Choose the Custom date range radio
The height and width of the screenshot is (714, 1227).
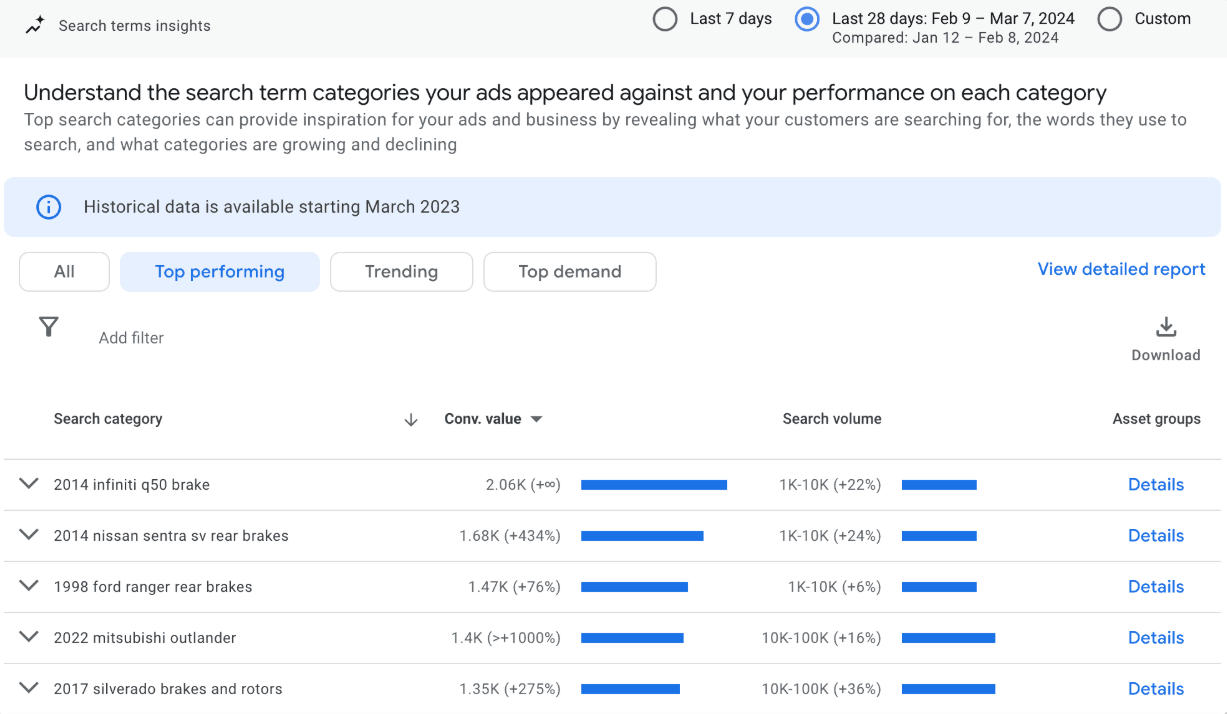click(1109, 19)
